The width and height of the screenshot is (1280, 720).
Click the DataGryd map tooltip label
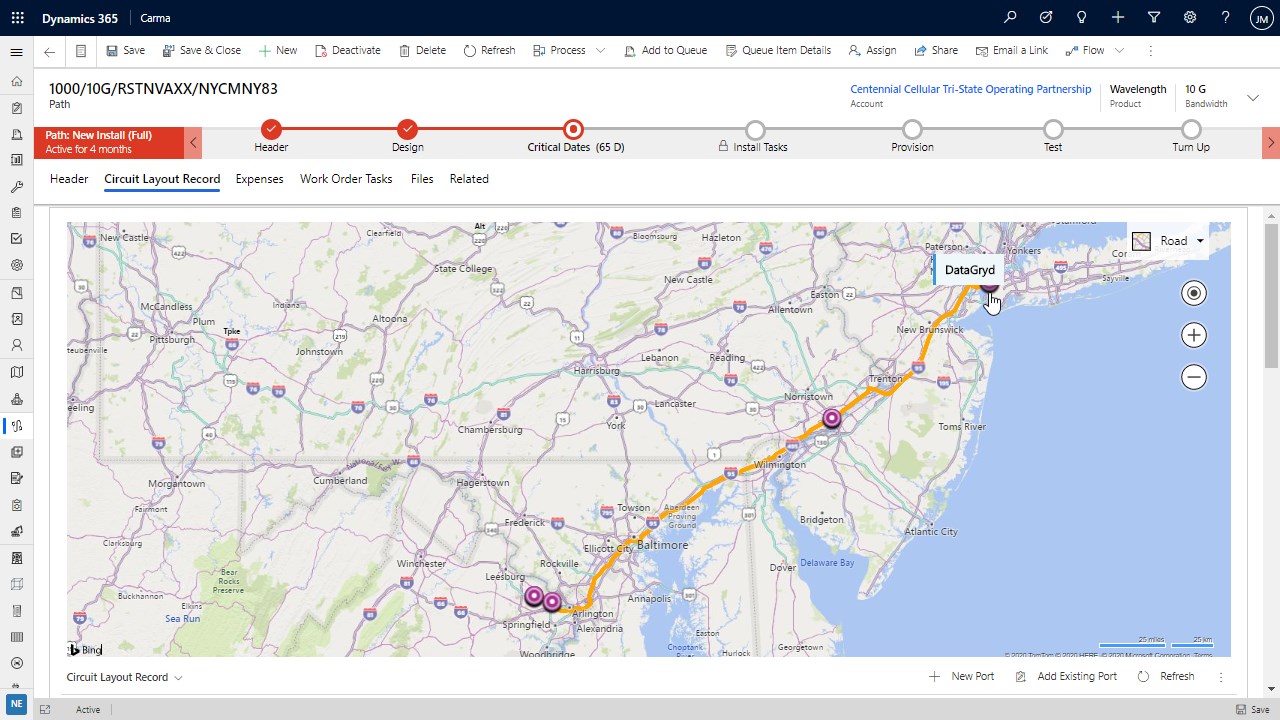[970, 270]
